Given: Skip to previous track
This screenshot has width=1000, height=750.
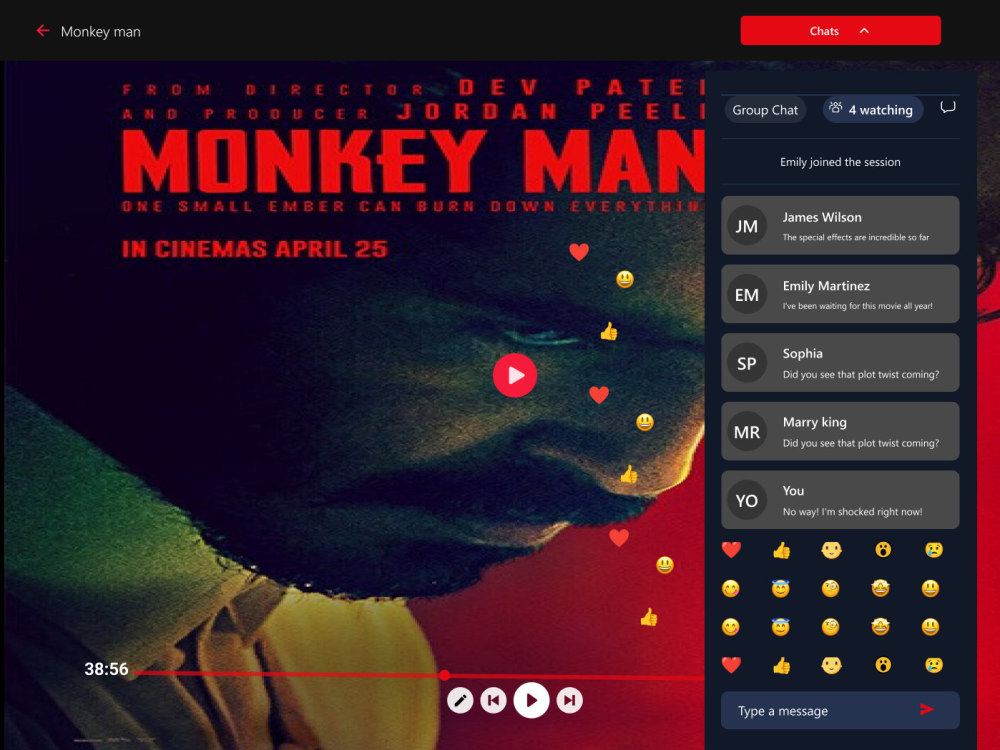Looking at the screenshot, I should 493,700.
